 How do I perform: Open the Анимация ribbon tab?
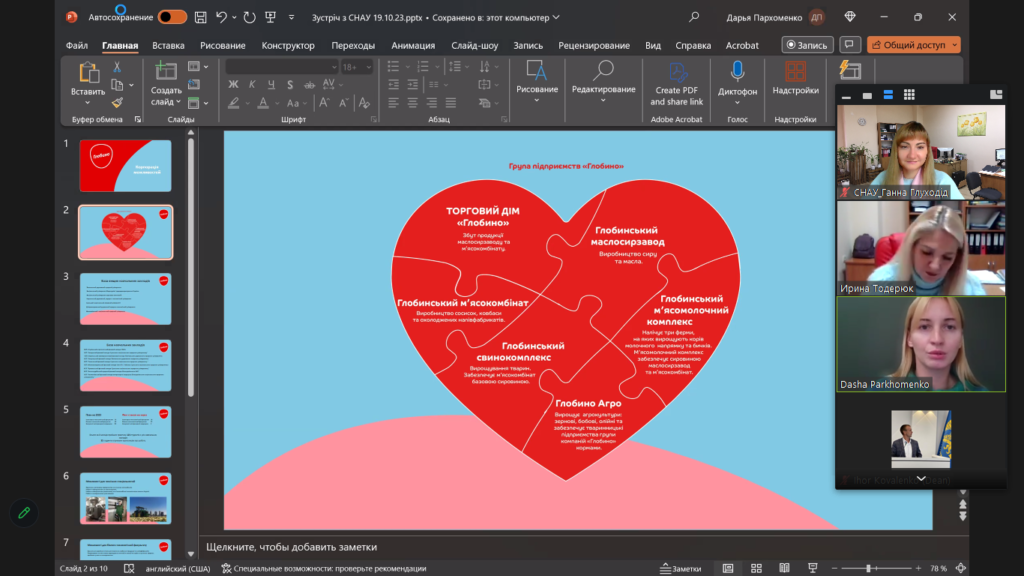pos(413,45)
